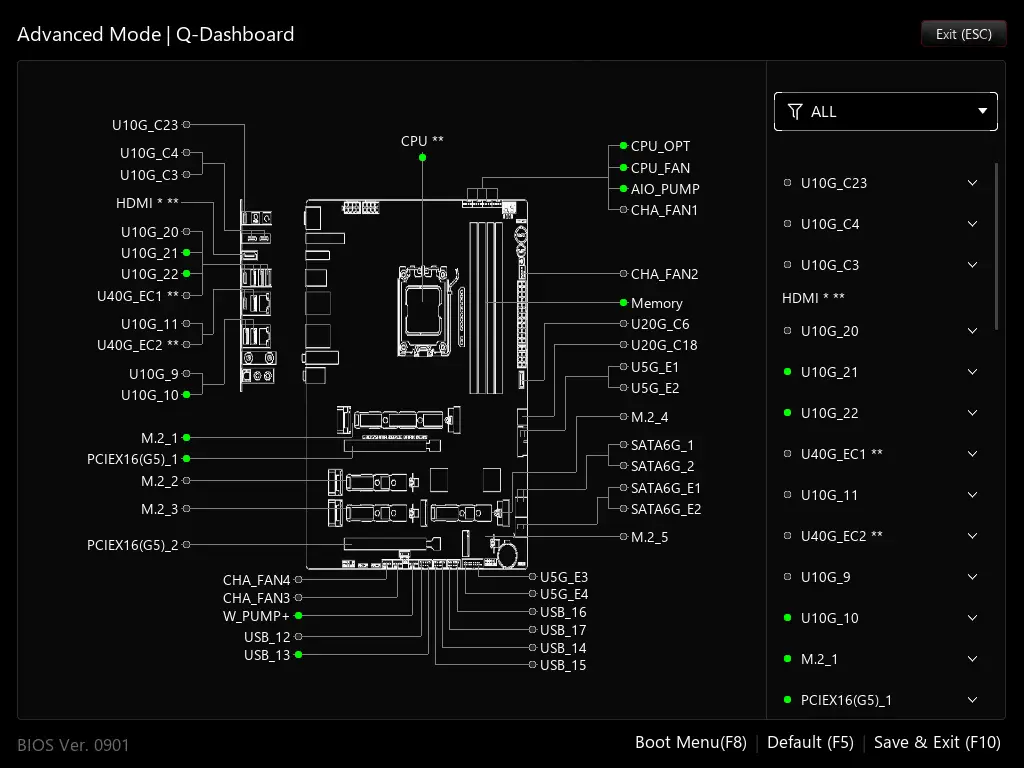Open Boot Menu(F8)
Screen dimensions: 1024x768
690,743
